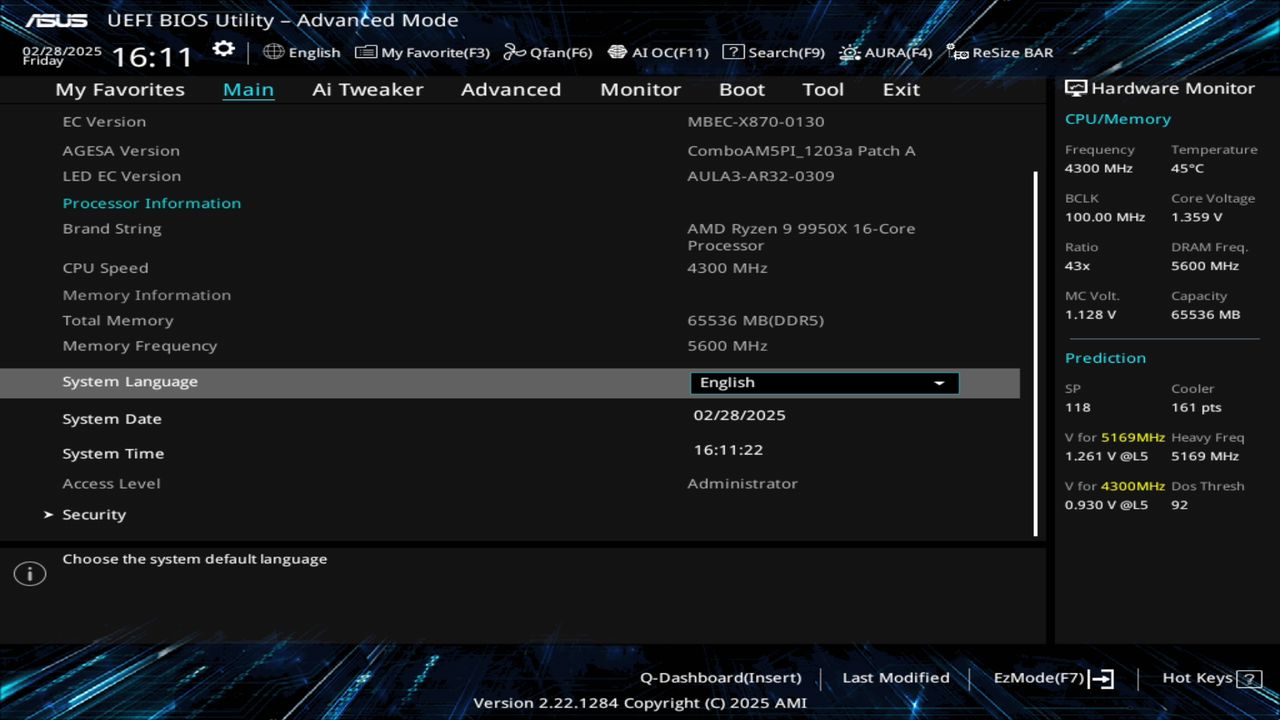Viewport: 1280px width, 720px height.
Task: Click the Hot Keys question mark icon
Action: pos(1249,679)
